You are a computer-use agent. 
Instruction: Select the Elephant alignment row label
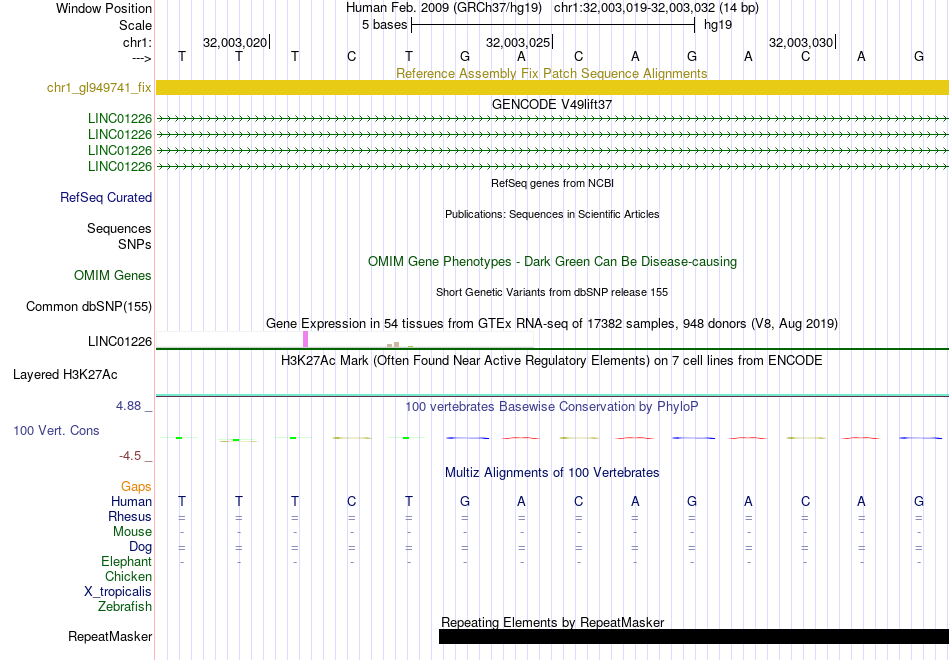coord(127,562)
